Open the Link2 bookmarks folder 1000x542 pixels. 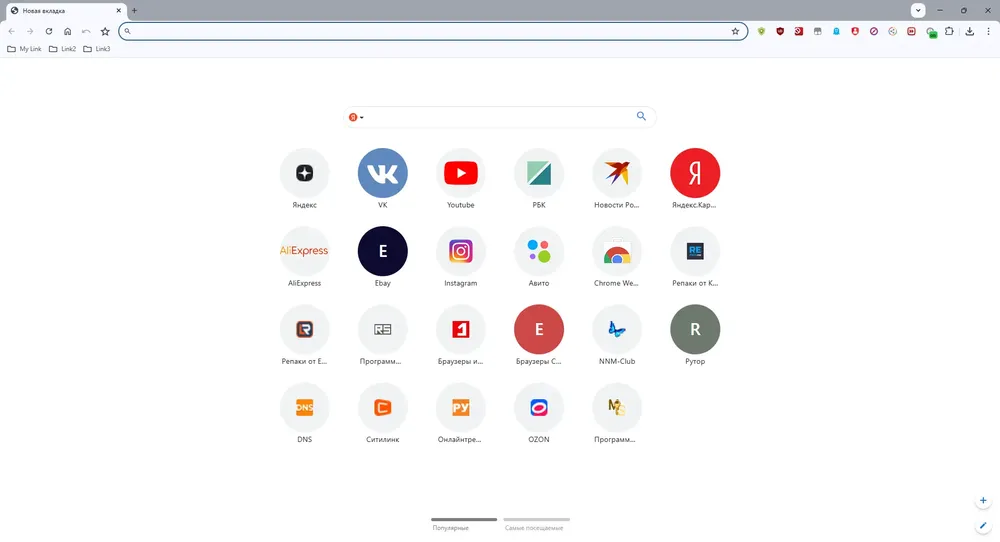(x=62, y=49)
